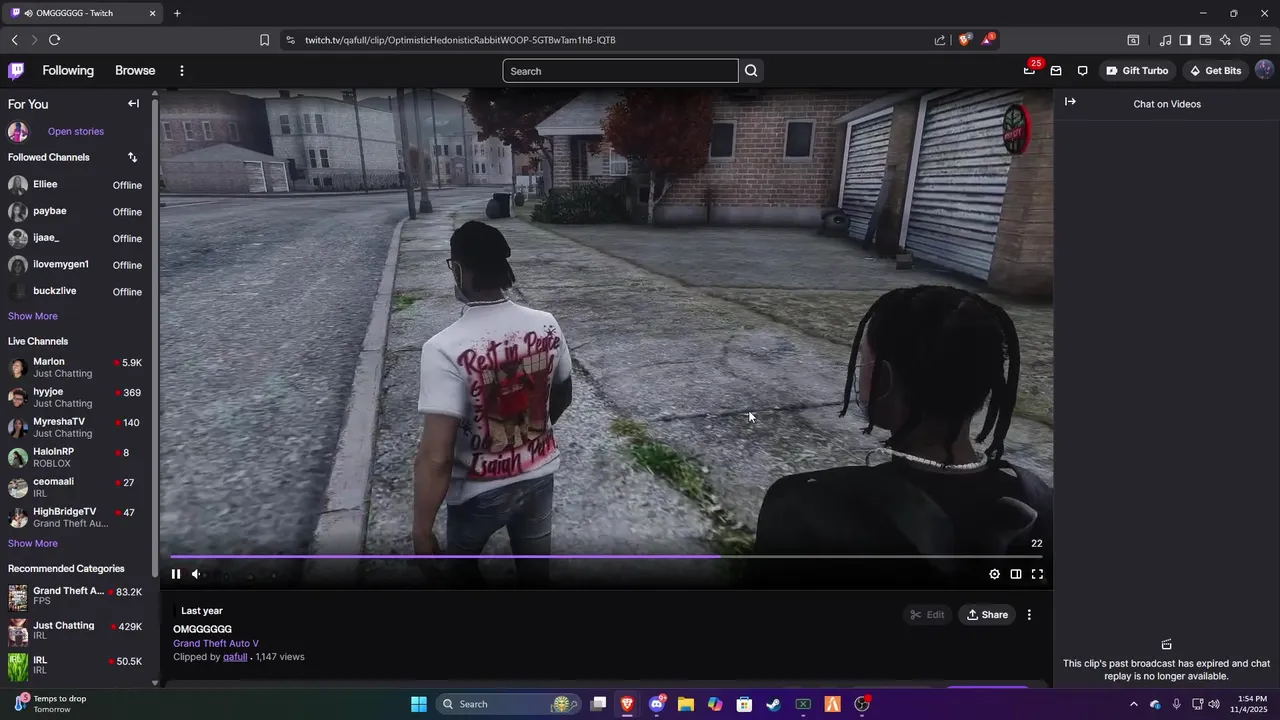Open the IRL recommended category

click(x=76, y=665)
